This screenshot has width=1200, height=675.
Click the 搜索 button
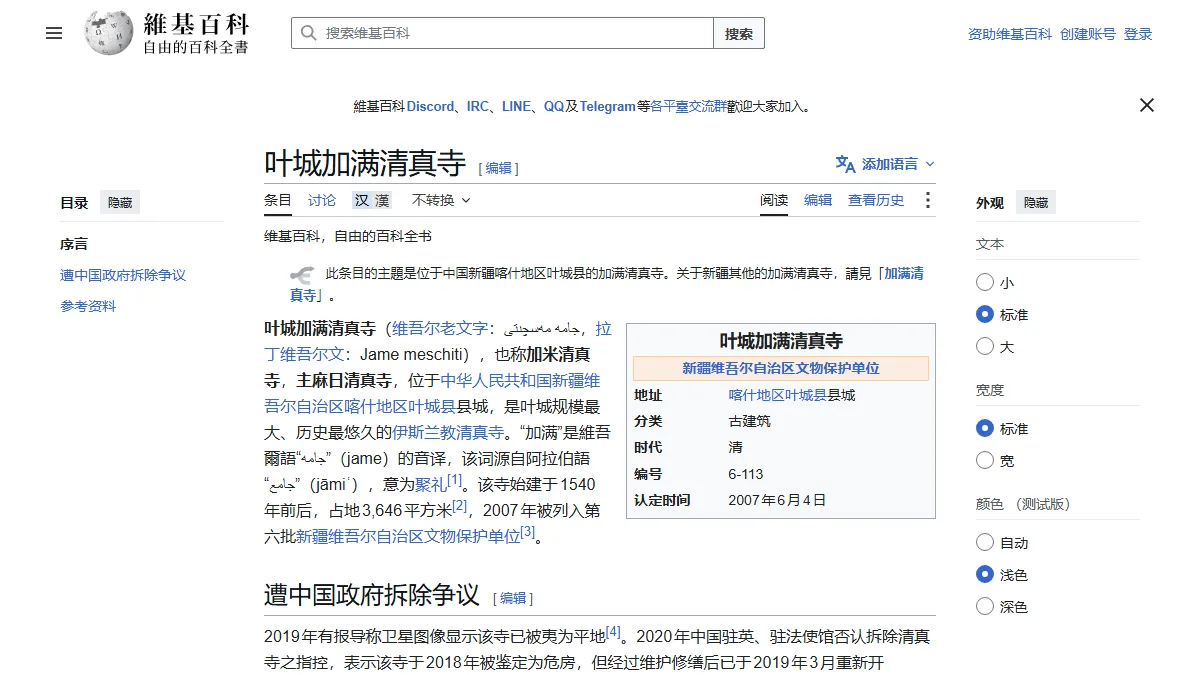(x=739, y=33)
